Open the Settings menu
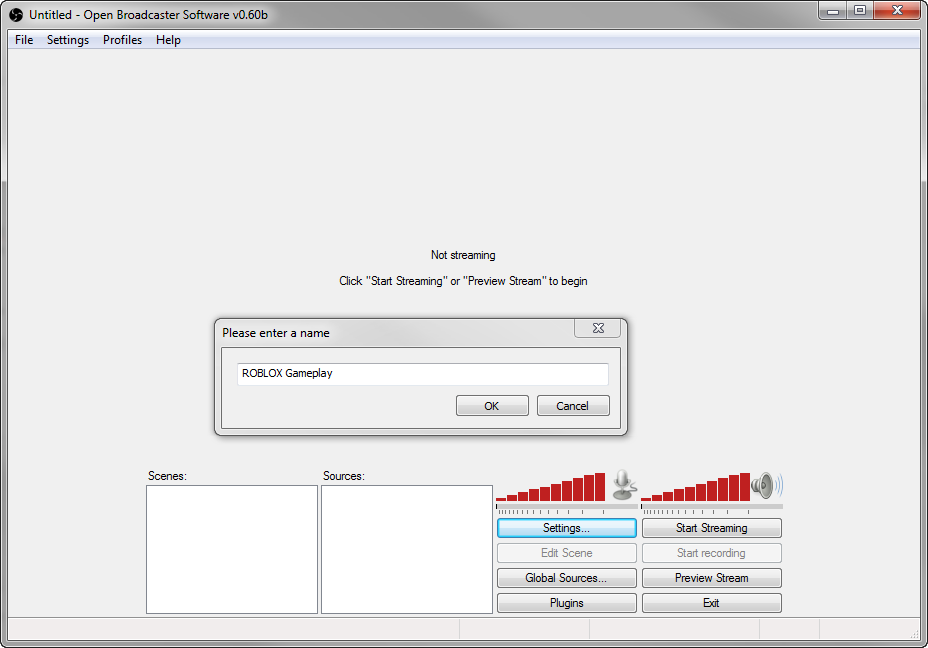Image resolution: width=928 pixels, height=648 pixels. click(68, 40)
